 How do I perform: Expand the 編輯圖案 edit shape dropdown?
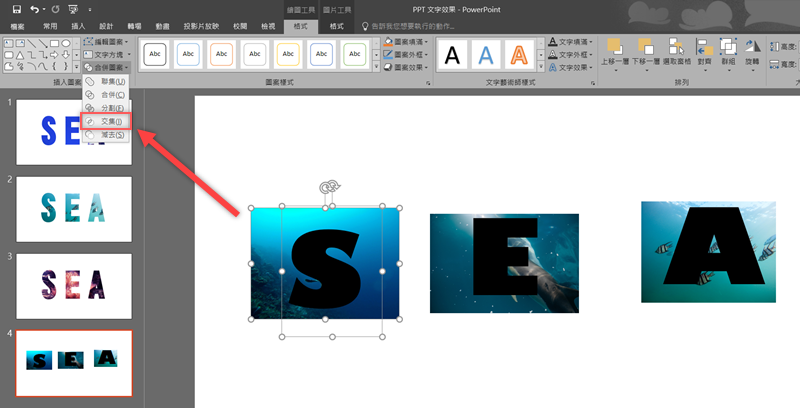point(107,41)
